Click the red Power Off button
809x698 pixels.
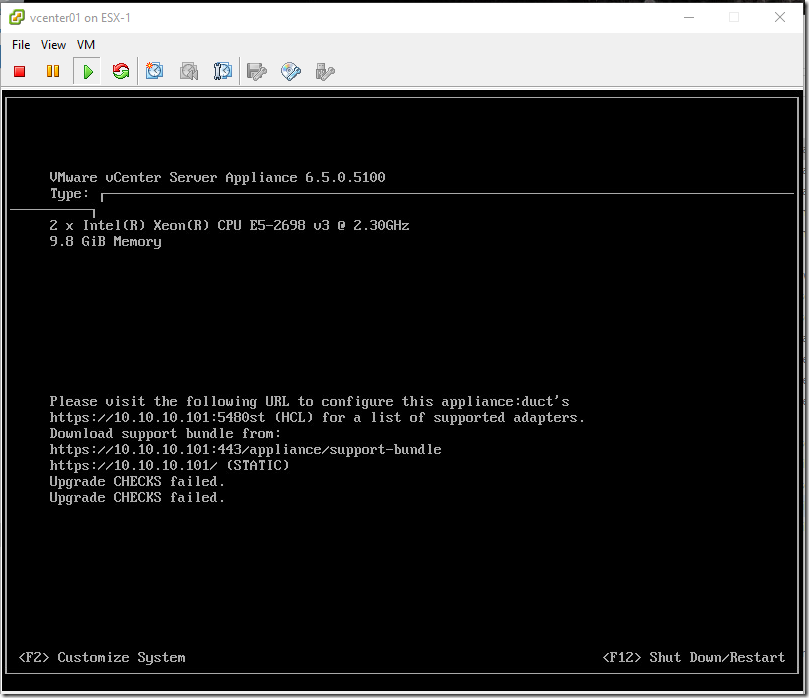pos(20,71)
